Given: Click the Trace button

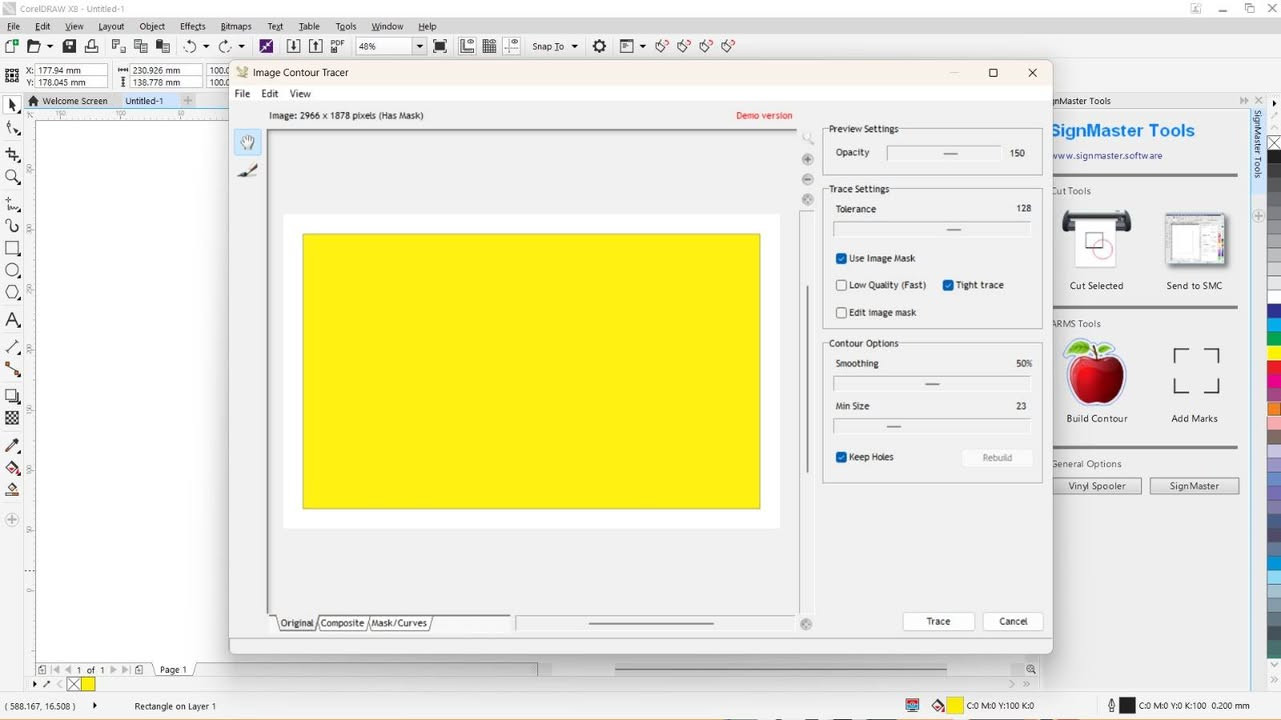Looking at the screenshot, I should click(x=938, y=621).
